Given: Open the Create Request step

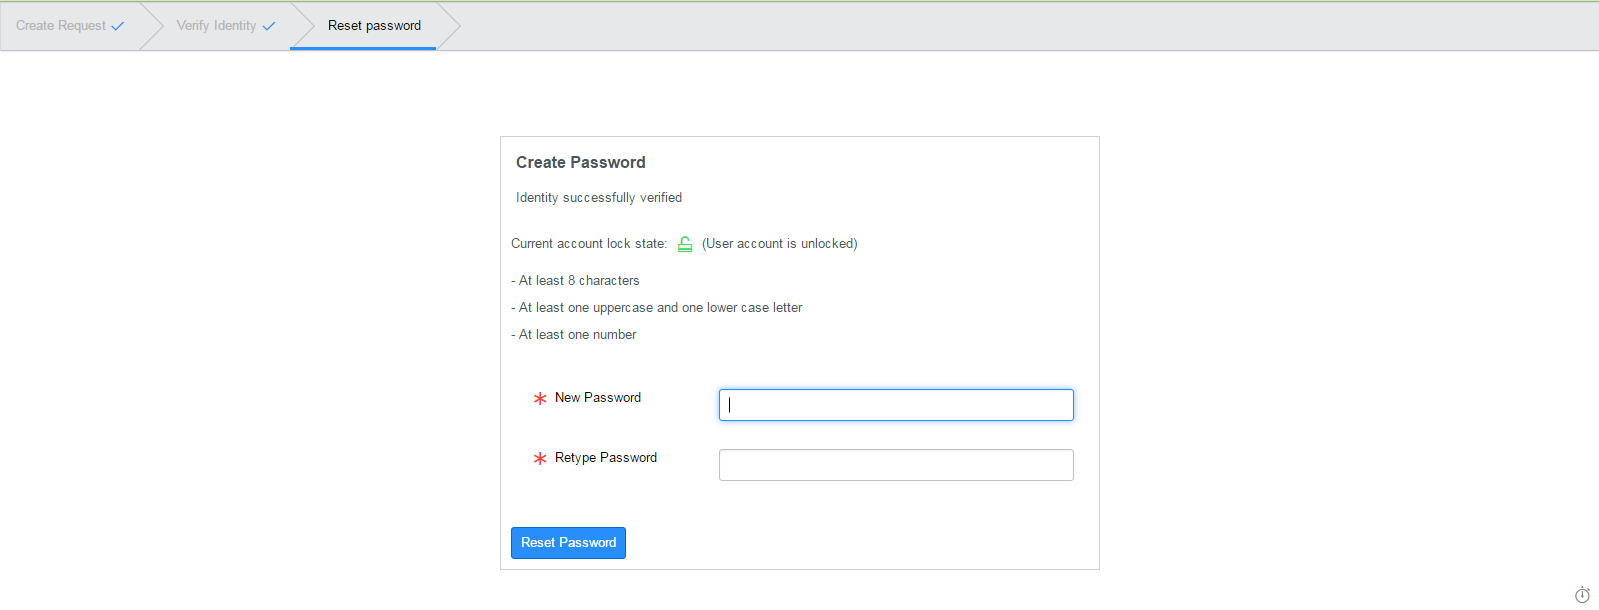Looking at the screenshot, I should [x=63, y=25].
